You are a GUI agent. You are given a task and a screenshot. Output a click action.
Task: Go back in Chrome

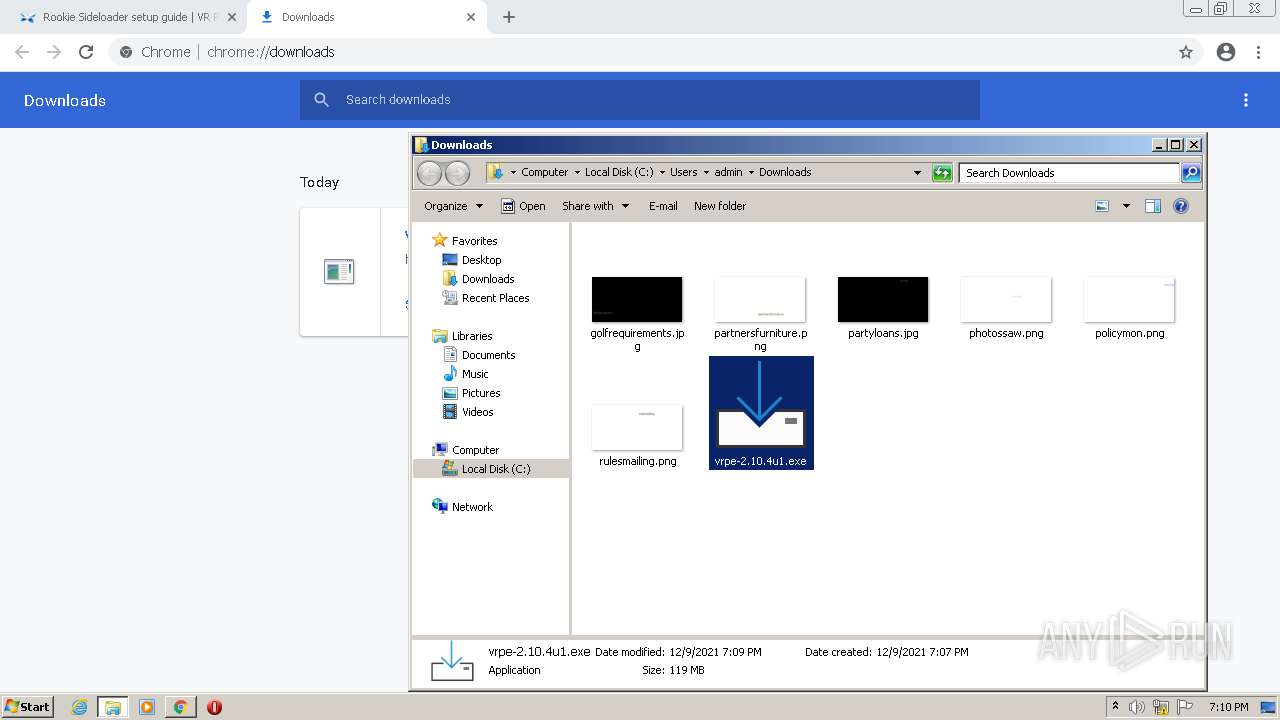coord(22,52)
